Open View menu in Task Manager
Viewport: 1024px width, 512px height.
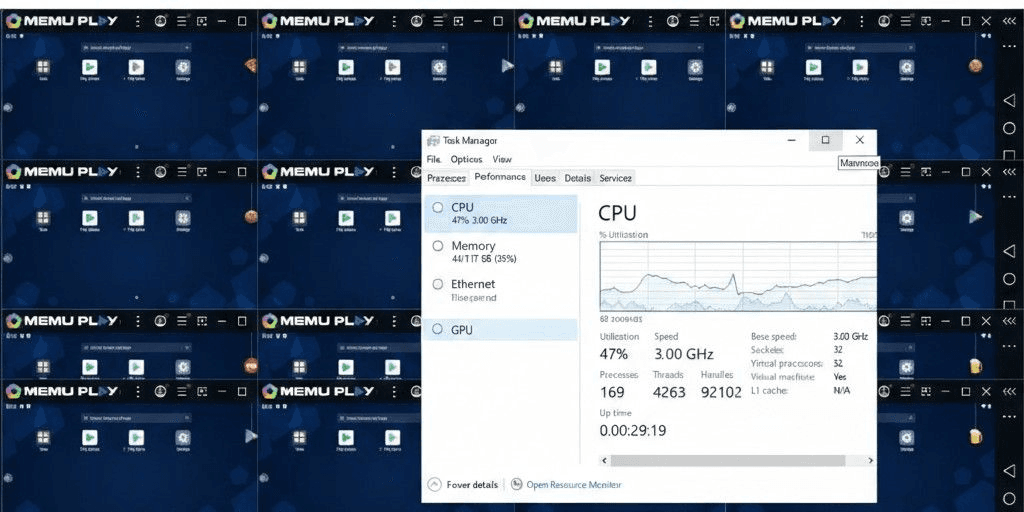pos(502,159)
